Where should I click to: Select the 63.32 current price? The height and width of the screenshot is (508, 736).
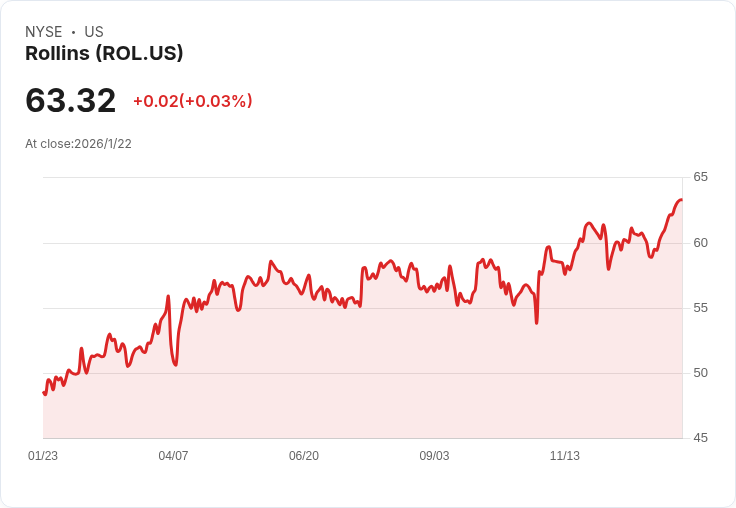[x=71, y=101]
